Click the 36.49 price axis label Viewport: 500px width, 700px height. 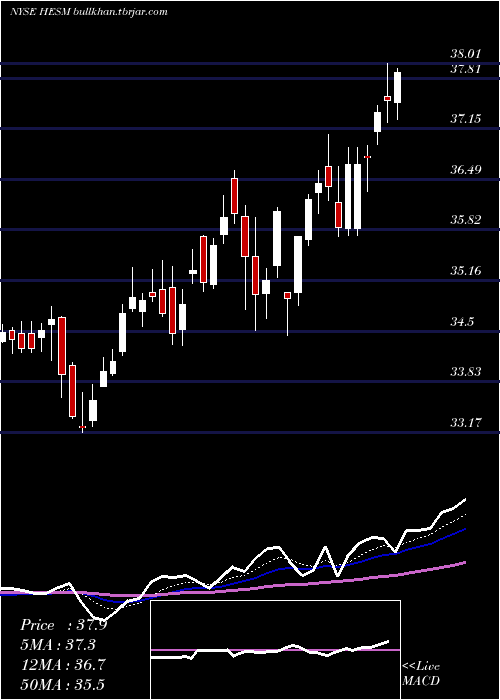(x=466, y=170)
